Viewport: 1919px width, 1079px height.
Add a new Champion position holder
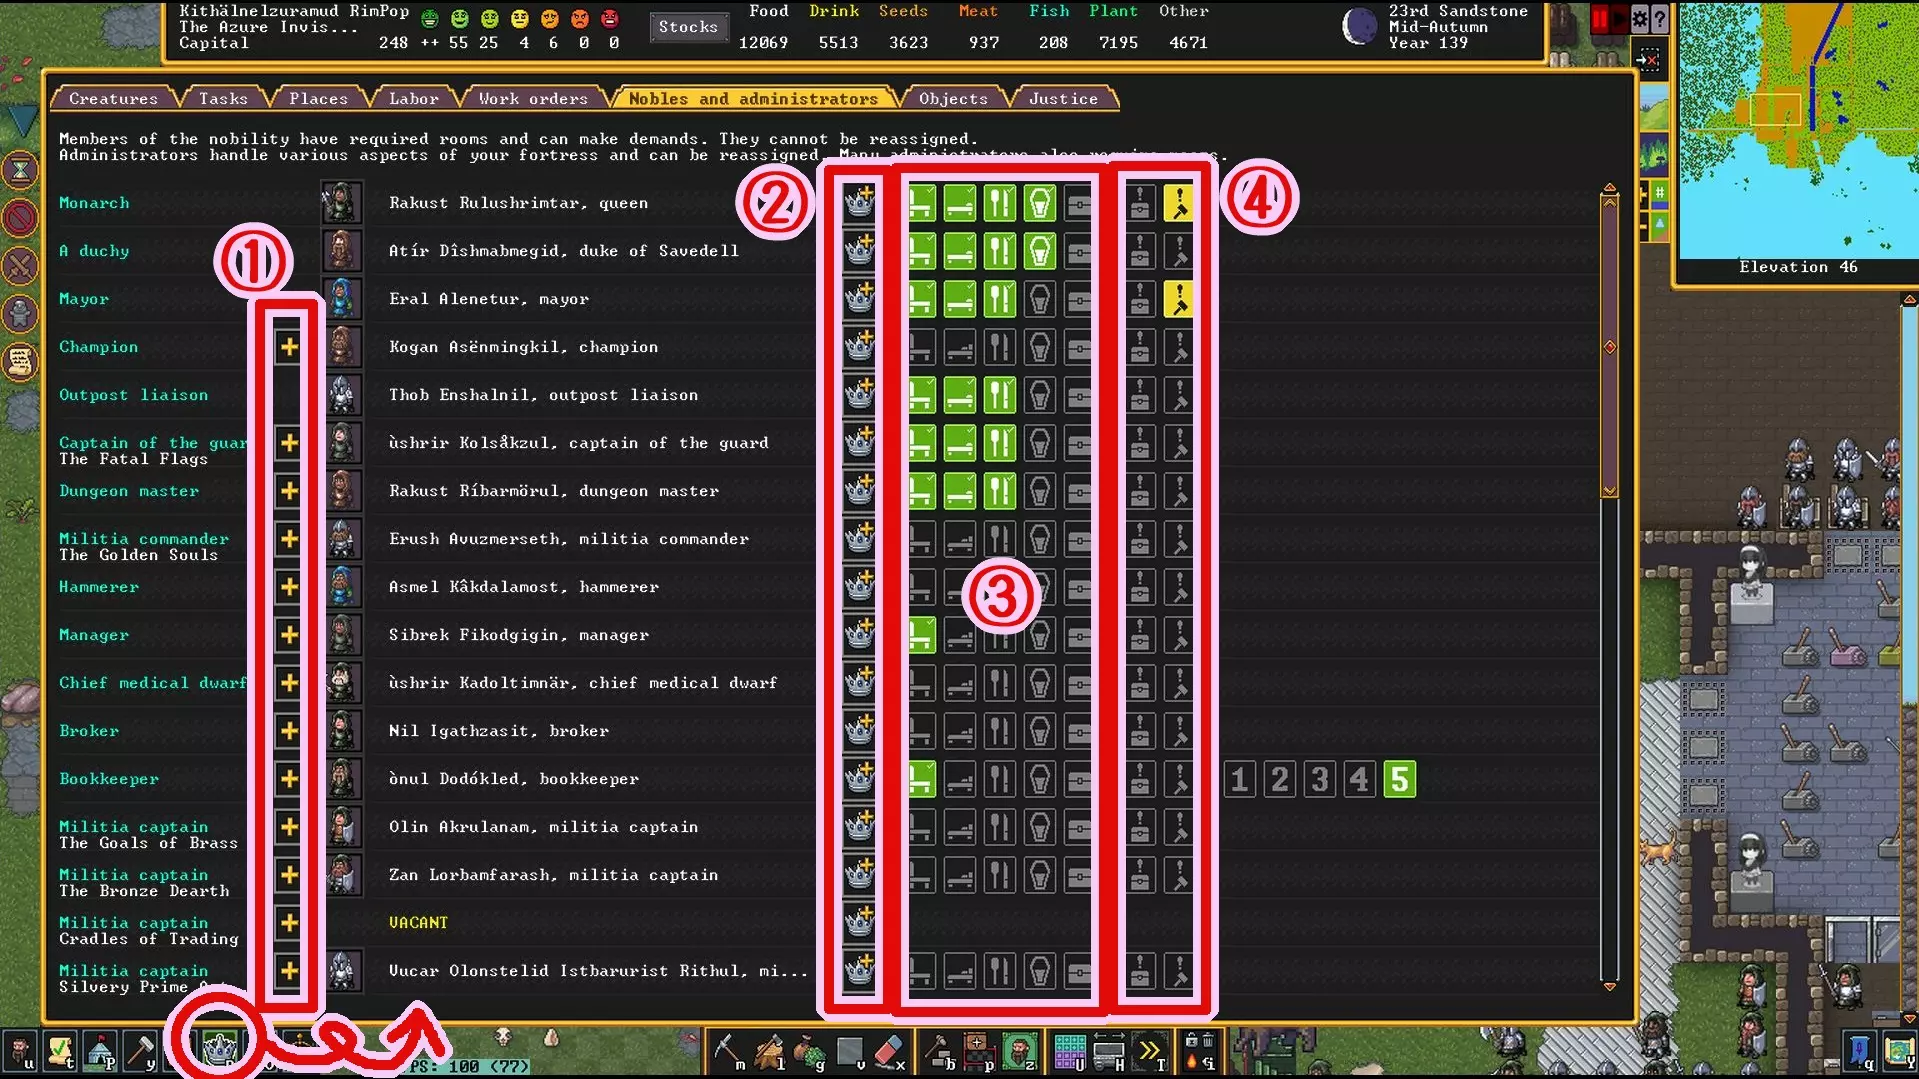[289, 347]
